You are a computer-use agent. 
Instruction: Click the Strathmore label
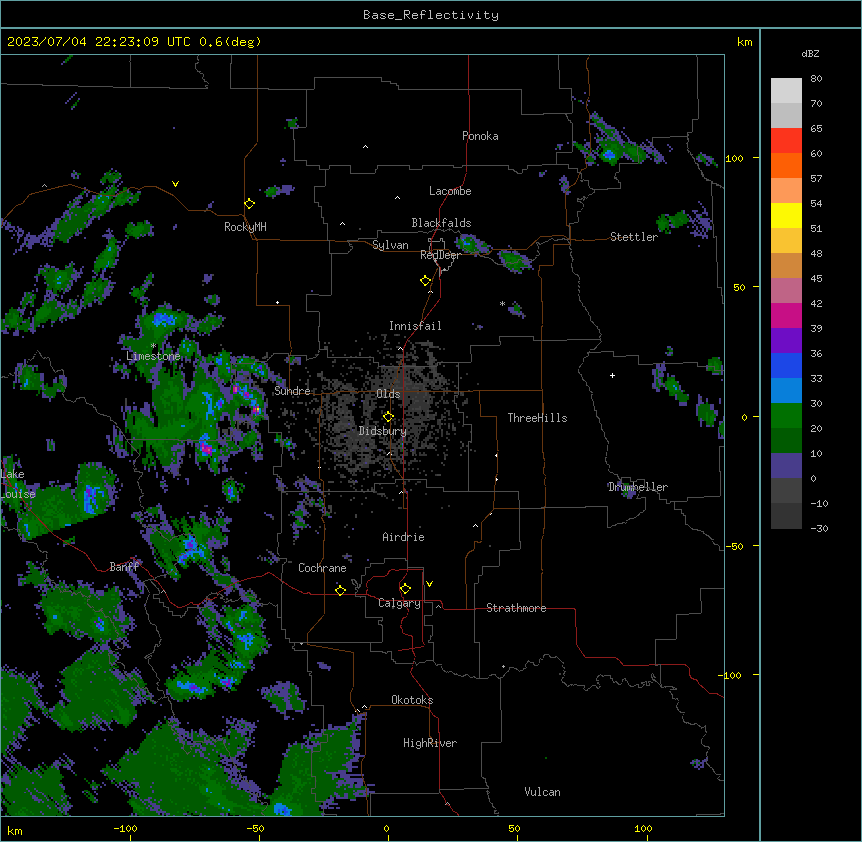point(516,608)
